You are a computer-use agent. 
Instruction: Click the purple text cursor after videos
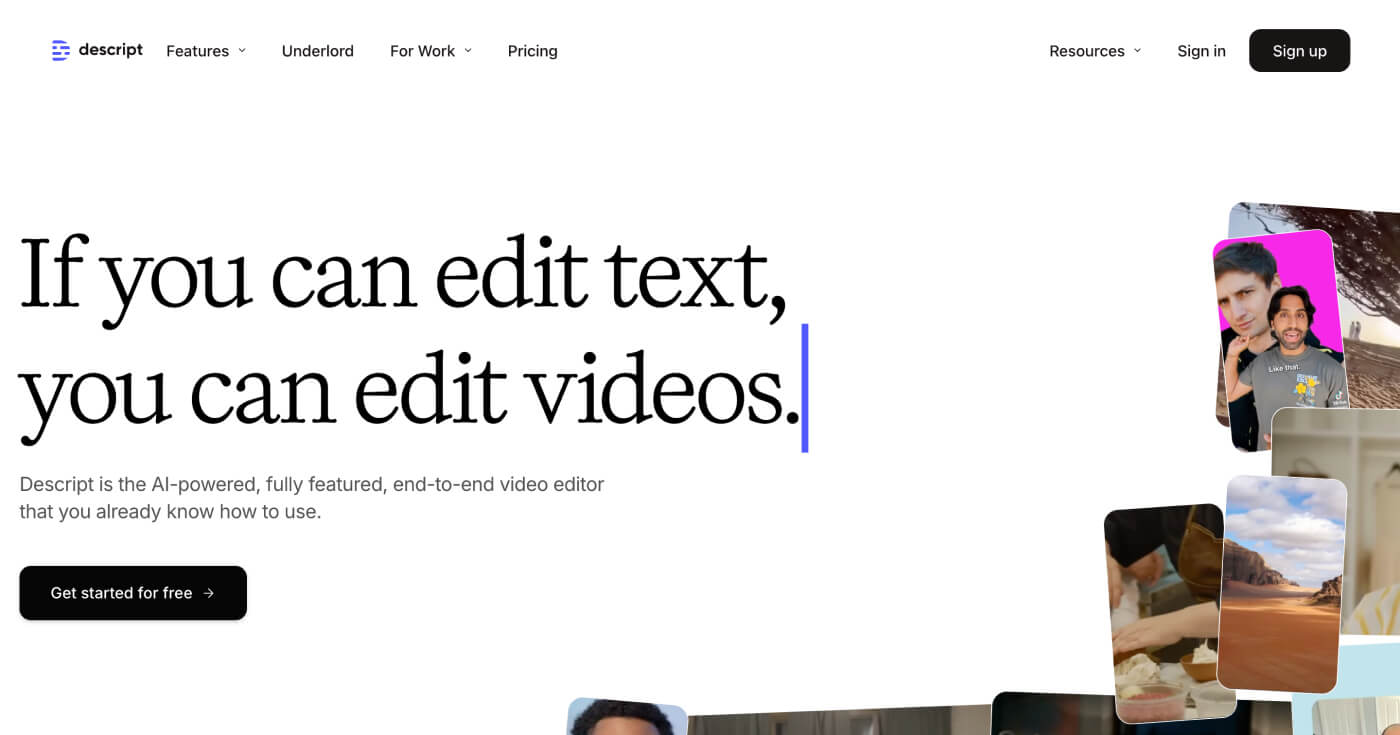point(805,388)
